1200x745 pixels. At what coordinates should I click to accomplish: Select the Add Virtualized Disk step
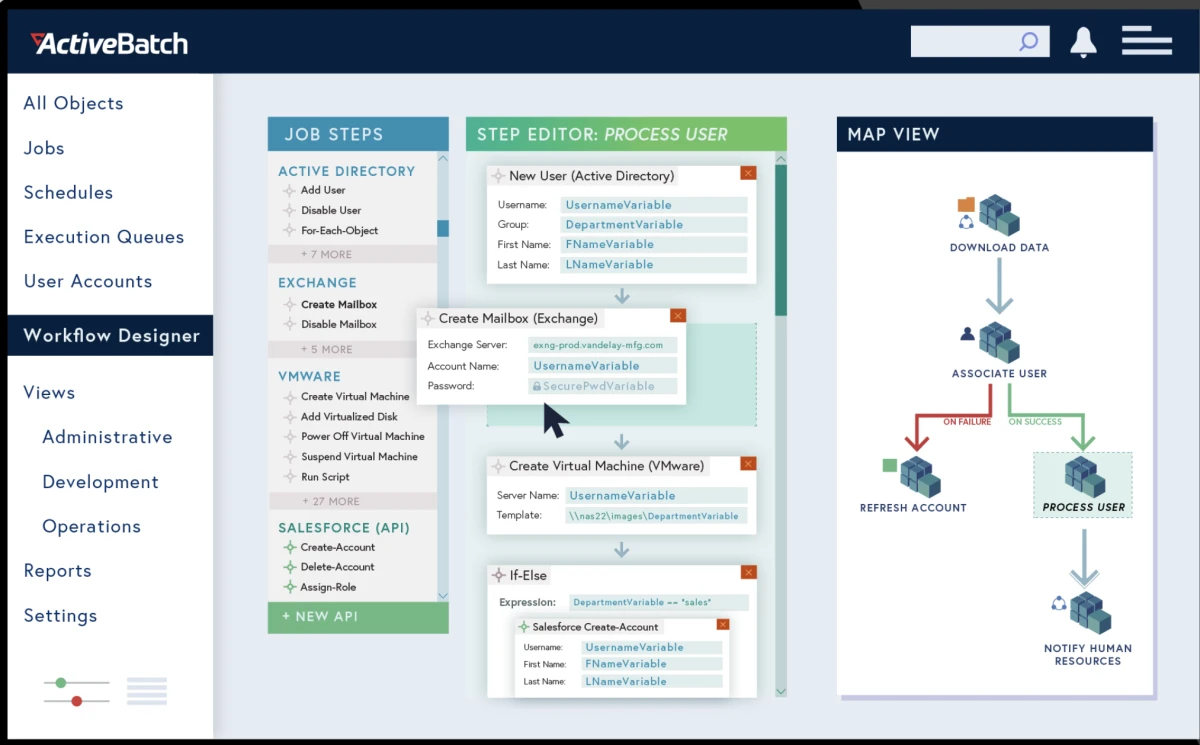(349, 416)
